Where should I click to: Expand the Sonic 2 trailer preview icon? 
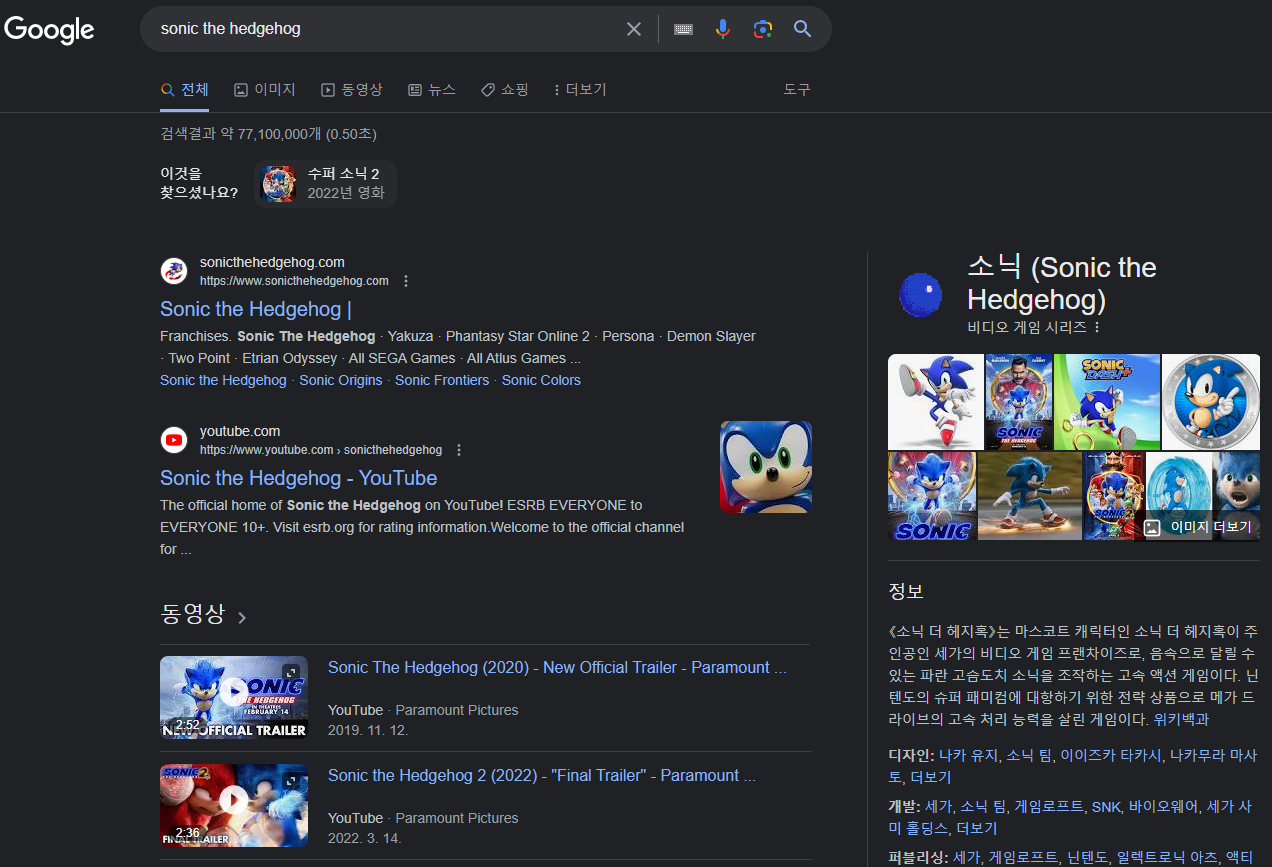click(291, 780)
